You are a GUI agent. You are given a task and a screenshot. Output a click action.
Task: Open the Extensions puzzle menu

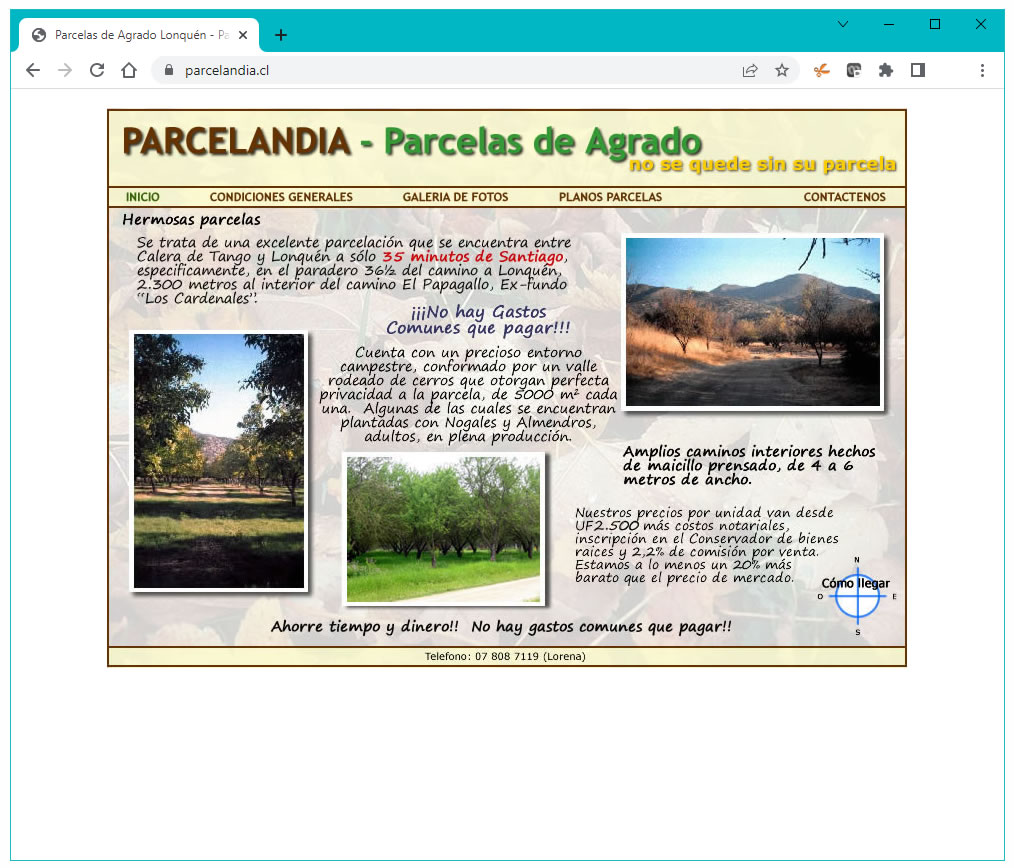885,71
